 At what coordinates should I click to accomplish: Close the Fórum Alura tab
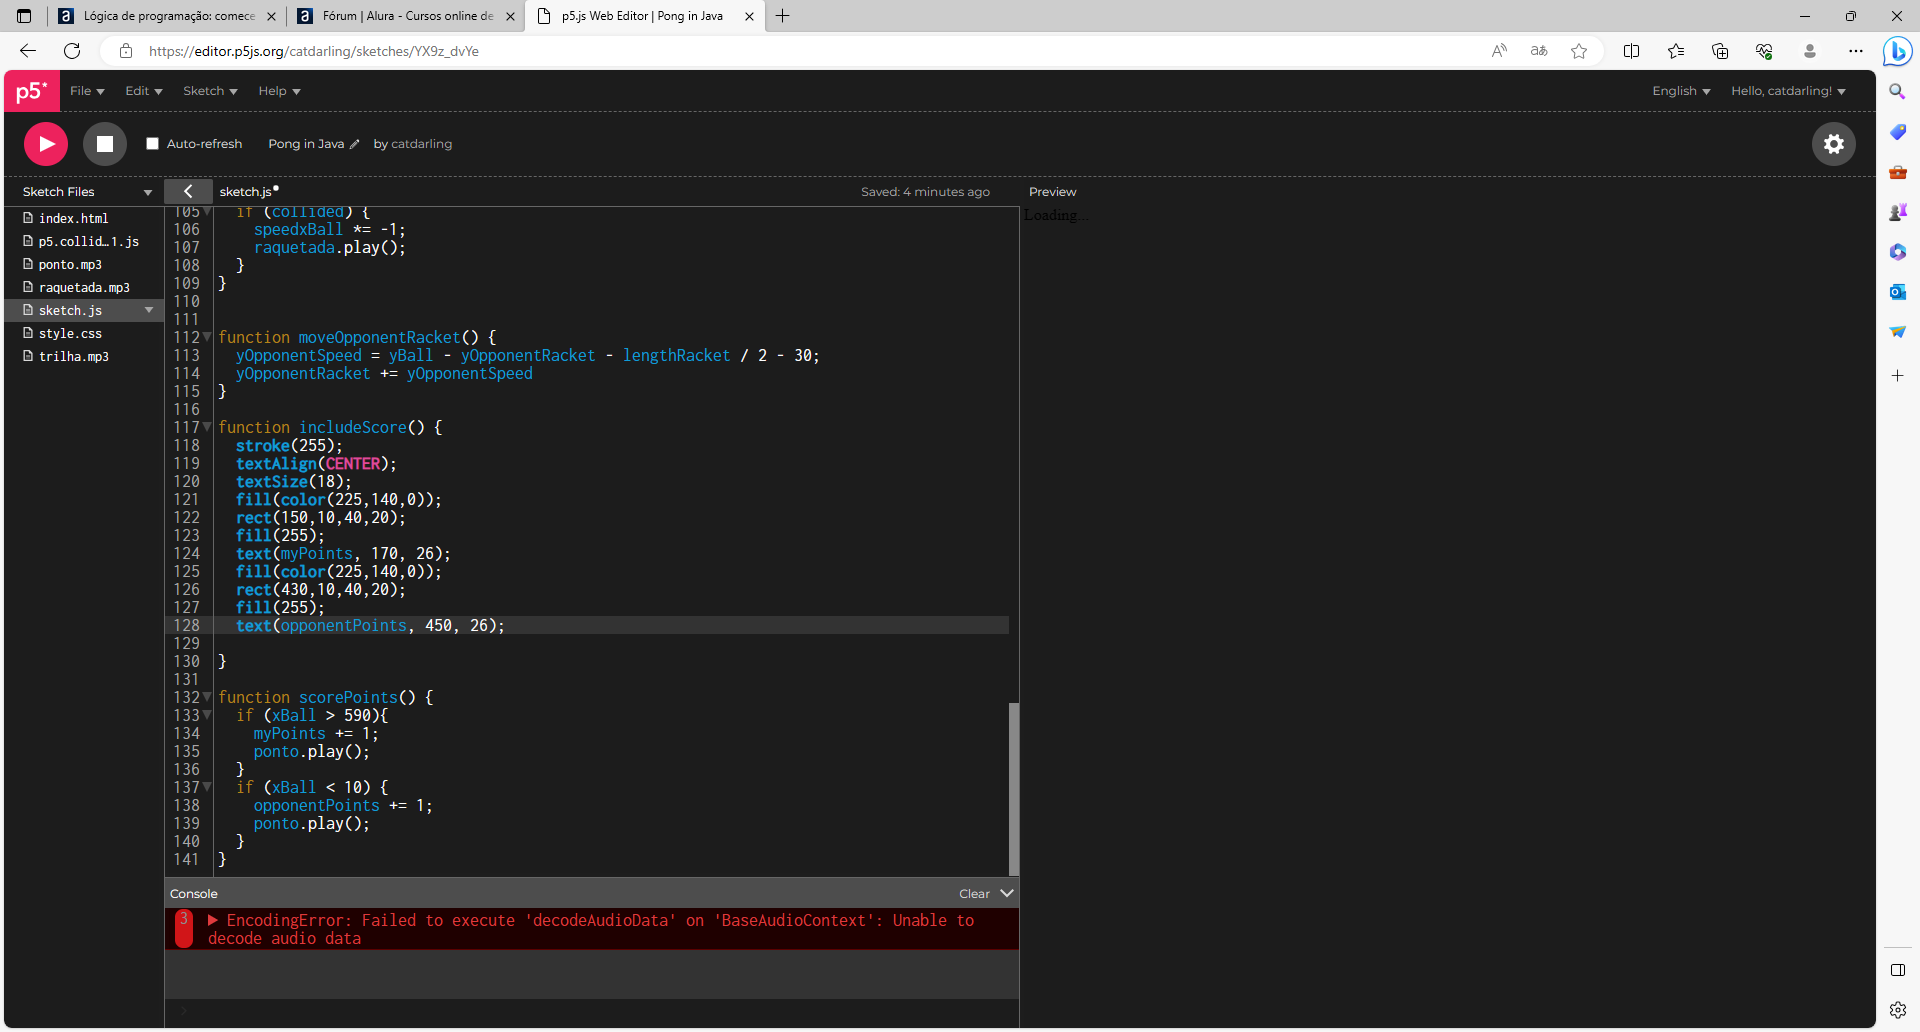click(x=510, y=16)
